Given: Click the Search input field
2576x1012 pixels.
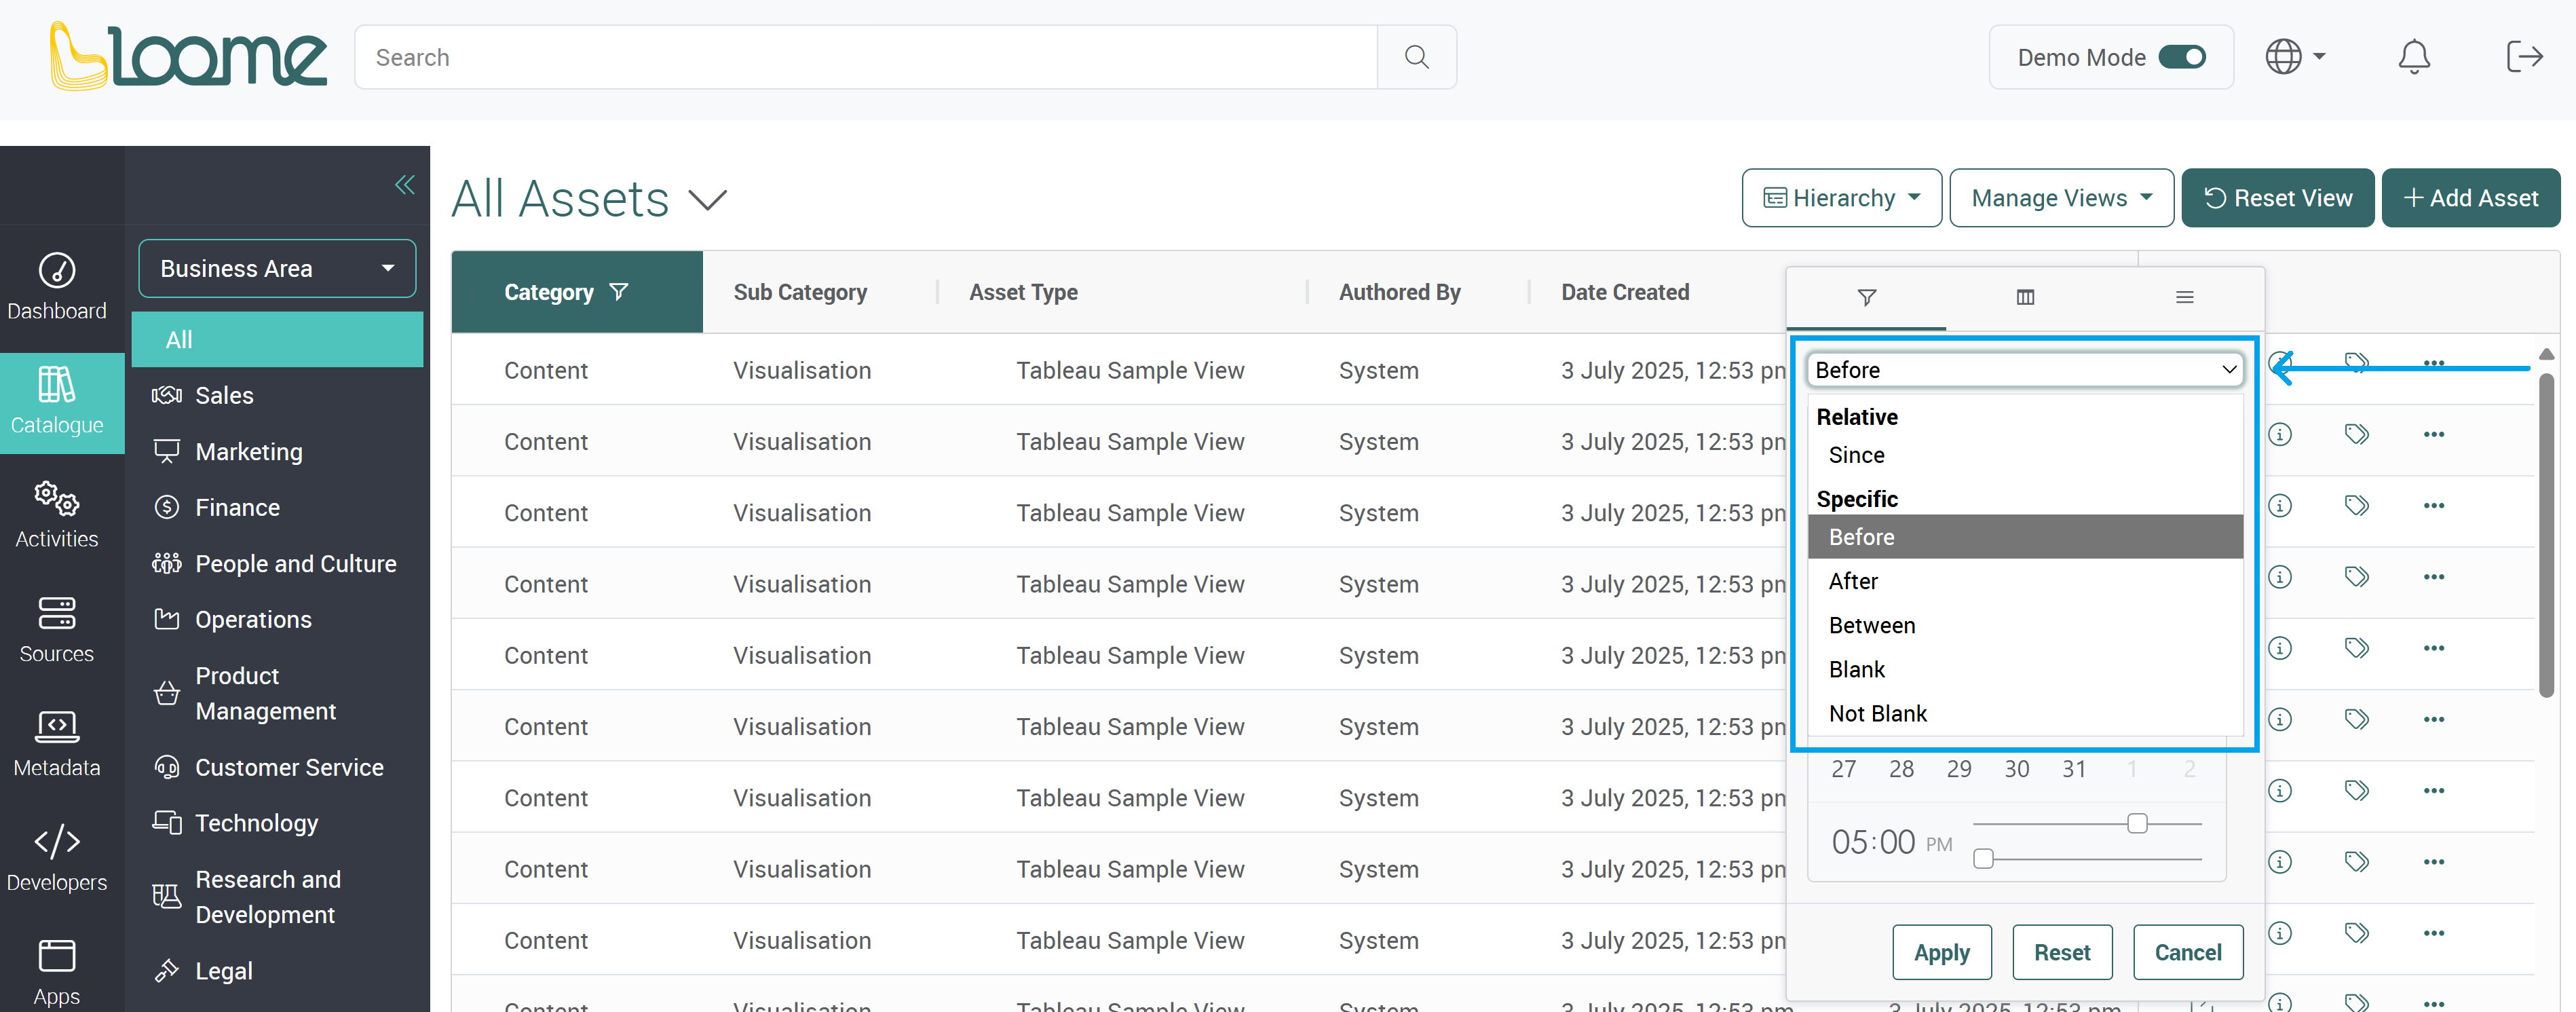Looking at the screenshot, I should 866,57.
